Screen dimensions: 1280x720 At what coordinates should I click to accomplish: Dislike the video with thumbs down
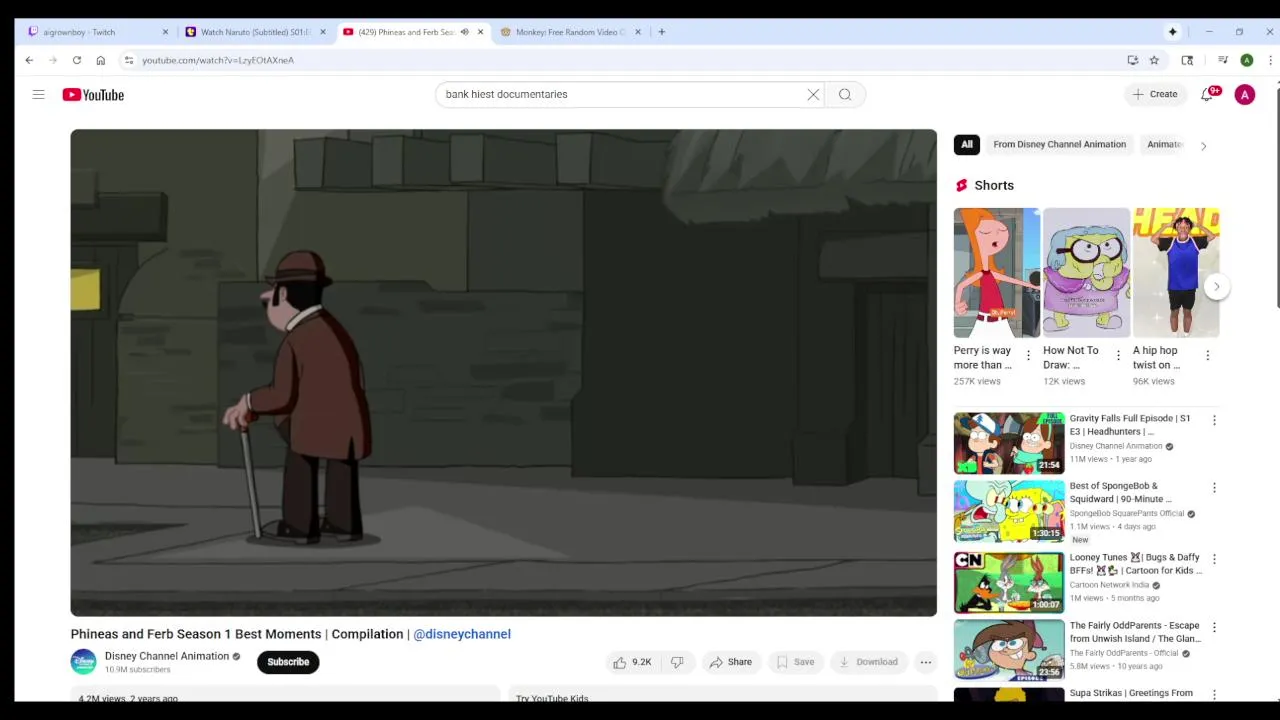coord(677,662)
